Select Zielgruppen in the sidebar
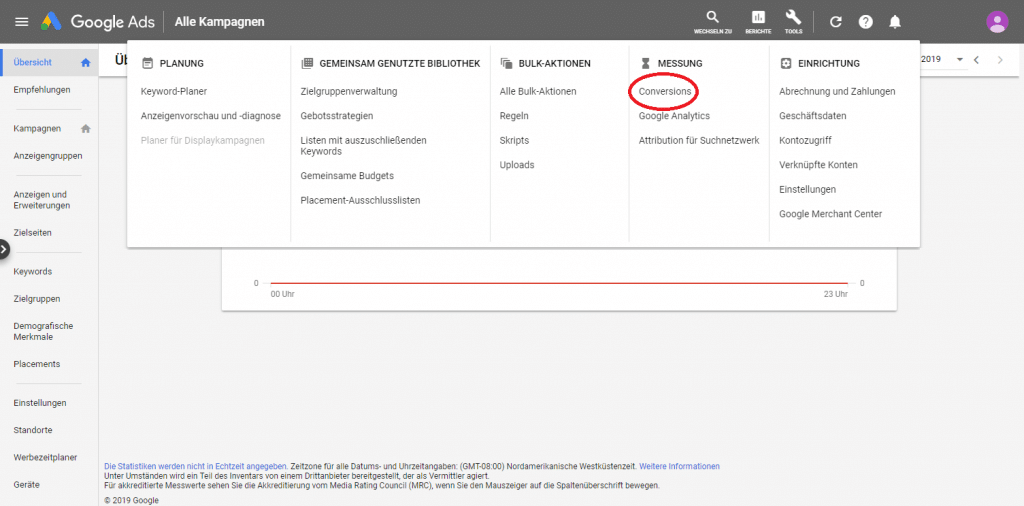Viewport: 1024px width, 506px height. coord(37,299)
